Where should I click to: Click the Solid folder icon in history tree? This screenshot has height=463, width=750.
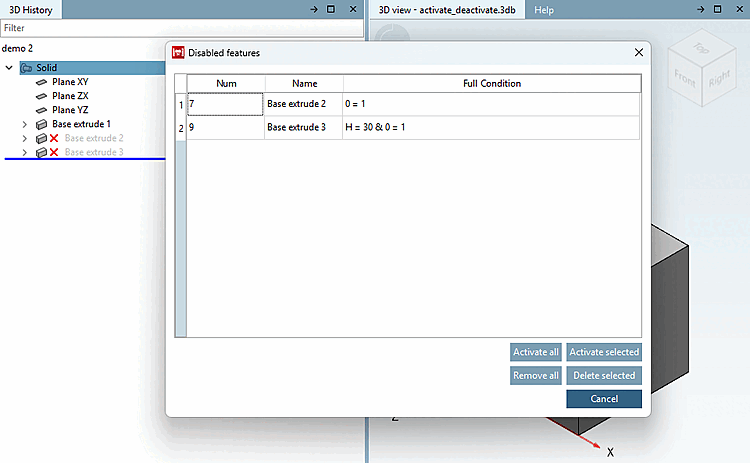(x=26, y=68)
